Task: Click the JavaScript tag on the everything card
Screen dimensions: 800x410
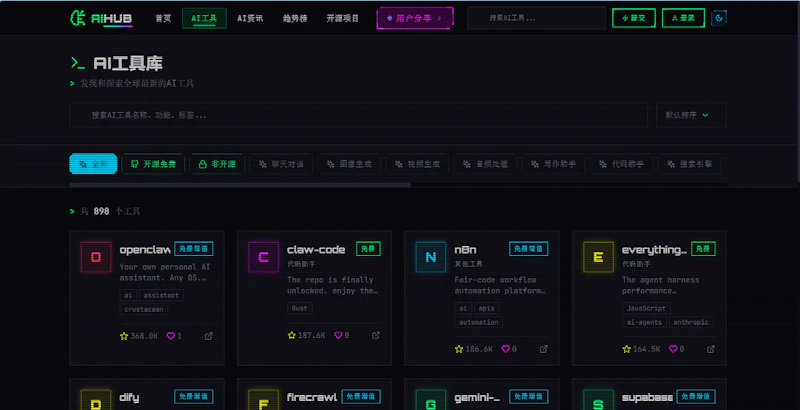Action: [x=646, y=309]
